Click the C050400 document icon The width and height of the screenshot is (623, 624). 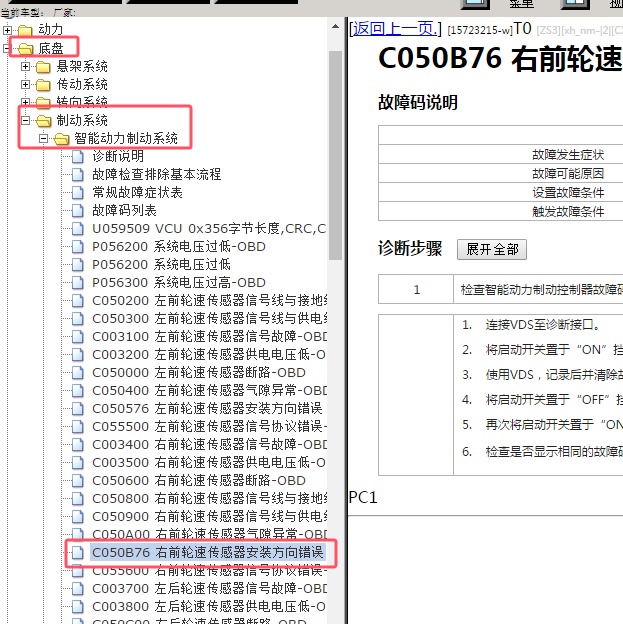coord(78,390)
